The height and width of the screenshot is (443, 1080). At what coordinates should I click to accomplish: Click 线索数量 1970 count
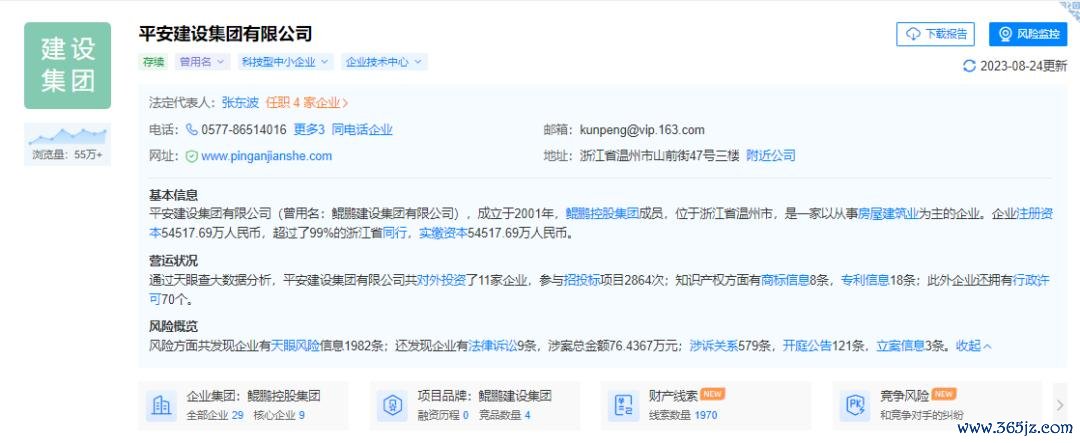pyautogui.click(x=683, y=415)
